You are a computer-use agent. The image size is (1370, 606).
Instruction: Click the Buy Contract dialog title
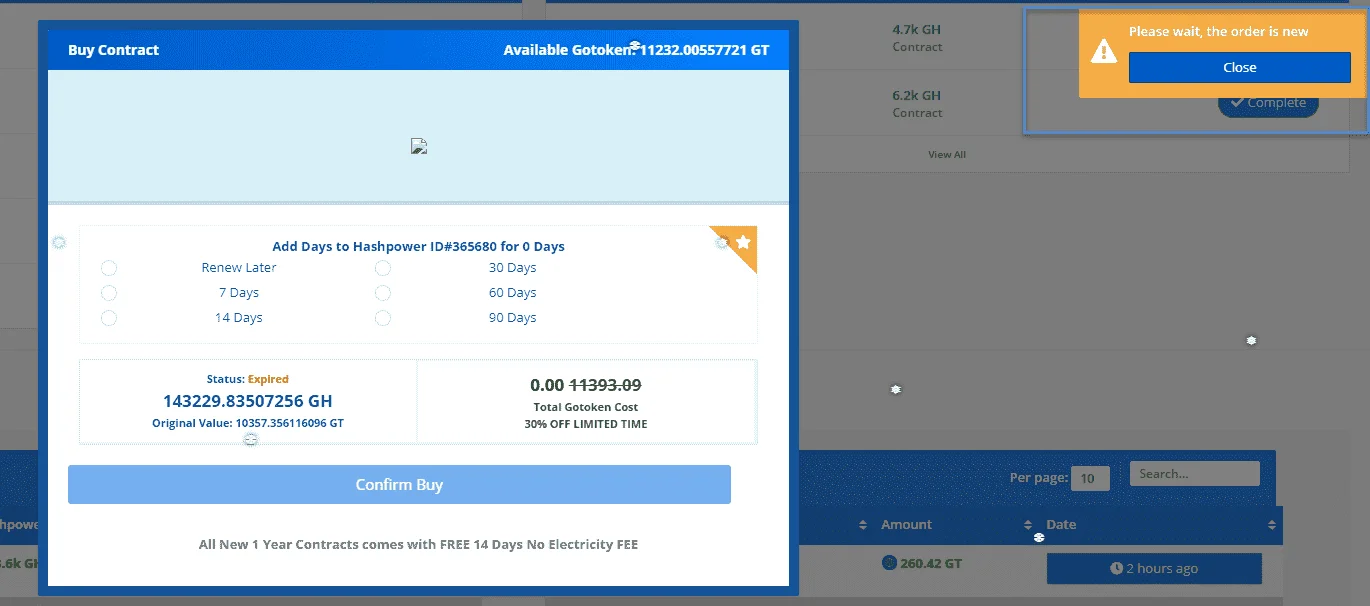[113, 50]
